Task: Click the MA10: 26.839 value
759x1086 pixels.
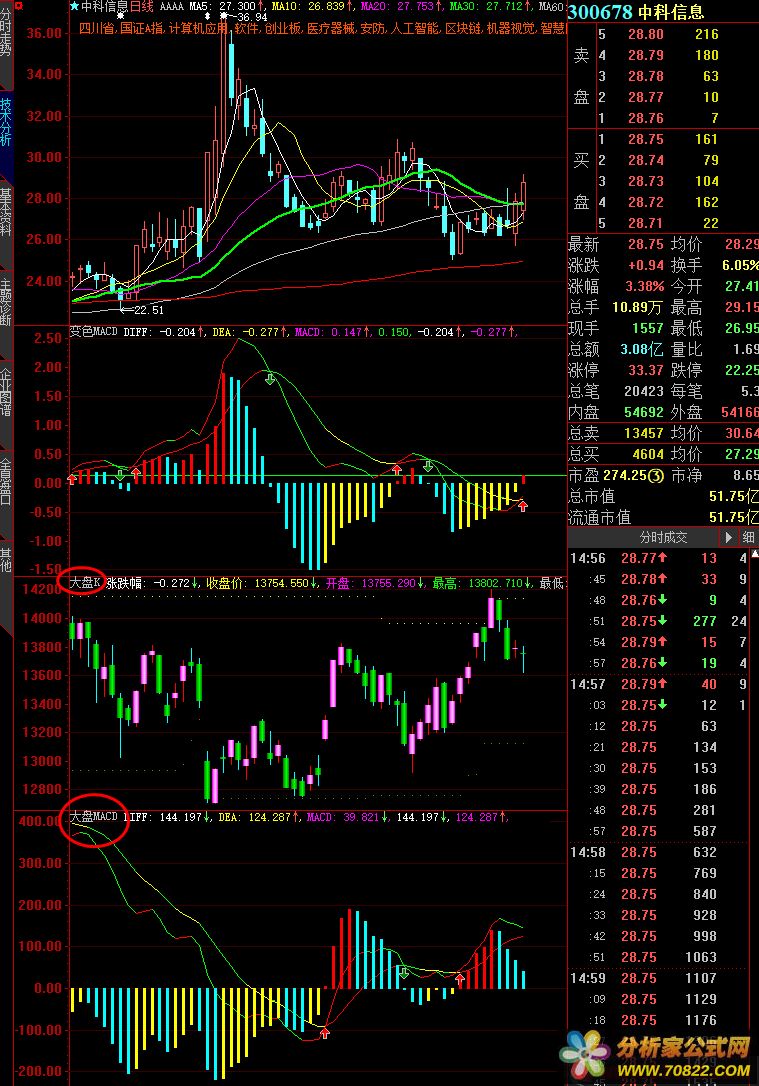Action: [313, 6]
